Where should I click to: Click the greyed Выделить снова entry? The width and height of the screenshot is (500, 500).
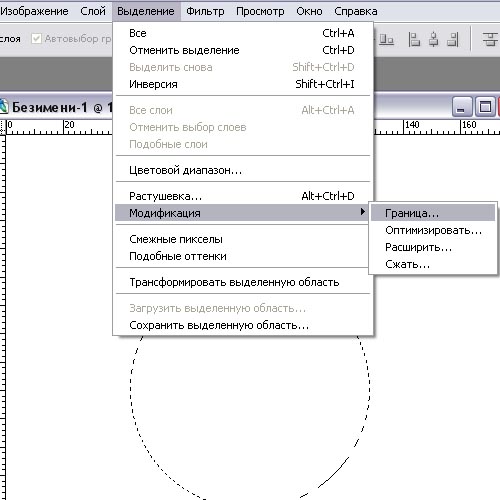(243, 67)
